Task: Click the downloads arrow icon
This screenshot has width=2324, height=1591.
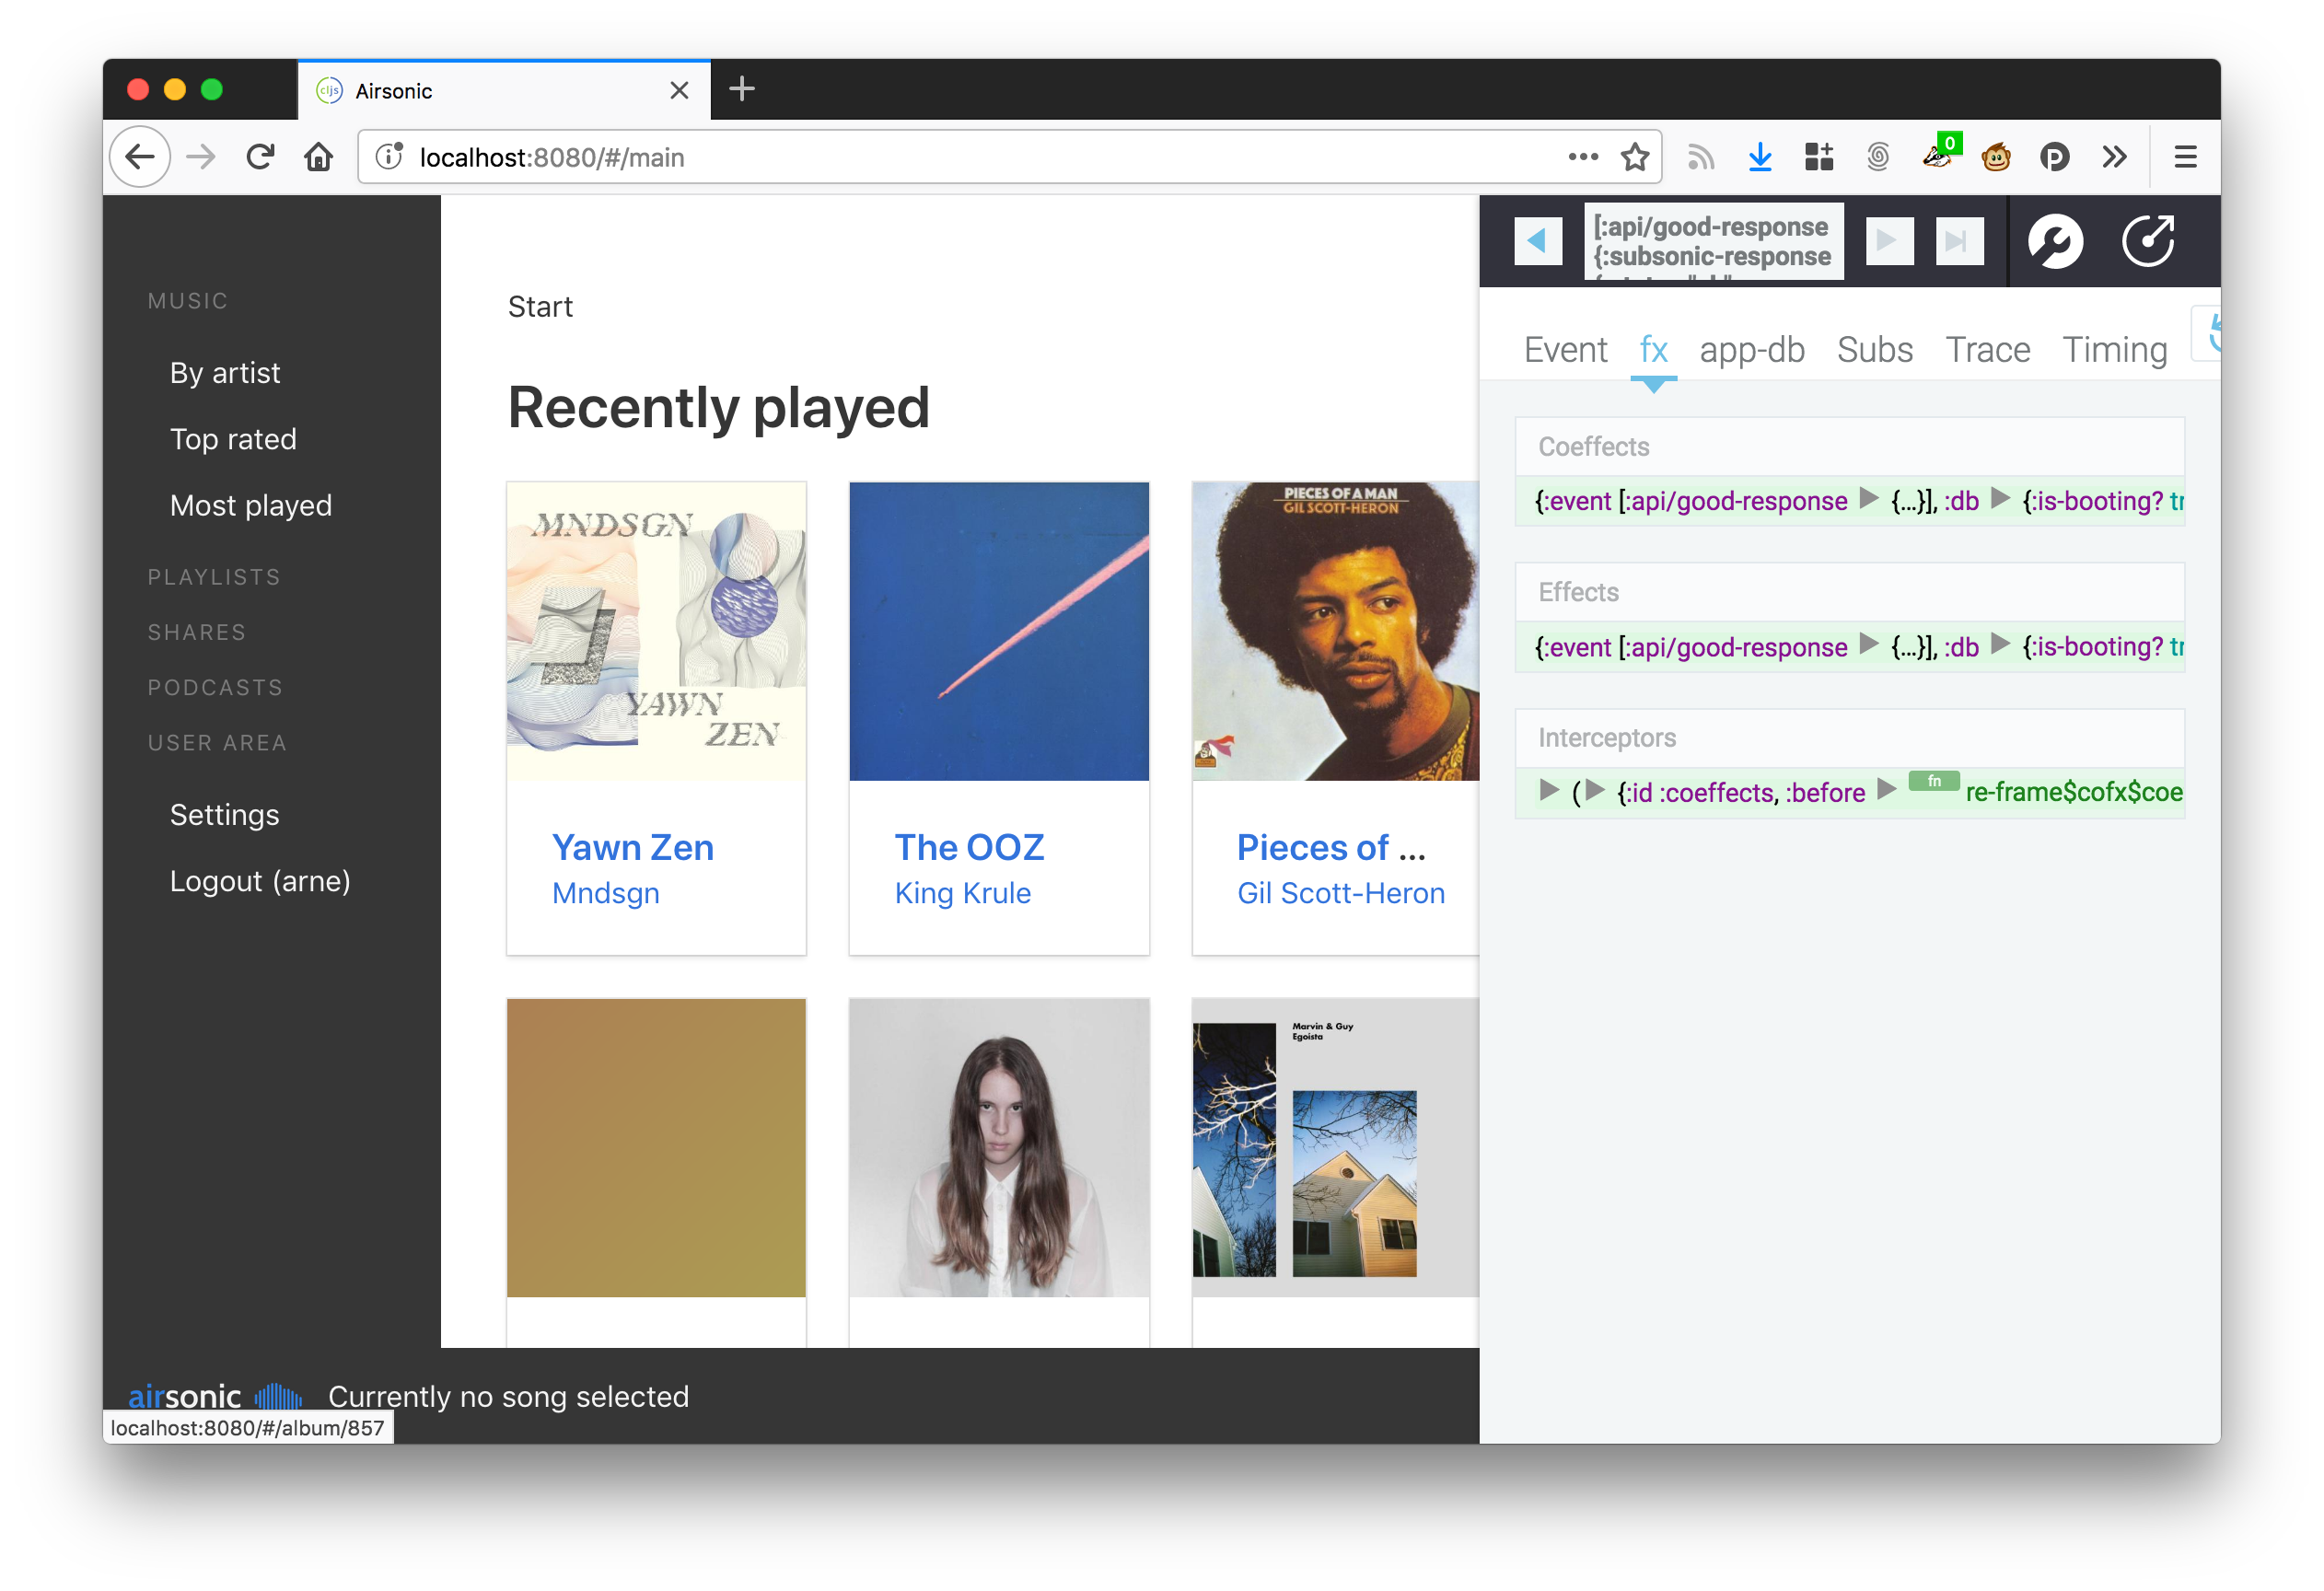Action: [x=1760, y=157]
